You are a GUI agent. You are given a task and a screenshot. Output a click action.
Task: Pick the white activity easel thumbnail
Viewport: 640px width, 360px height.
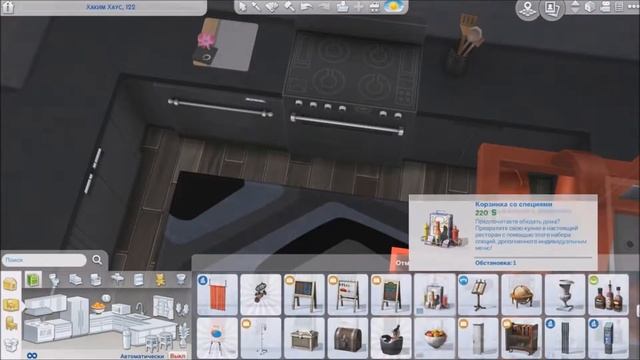348,295
